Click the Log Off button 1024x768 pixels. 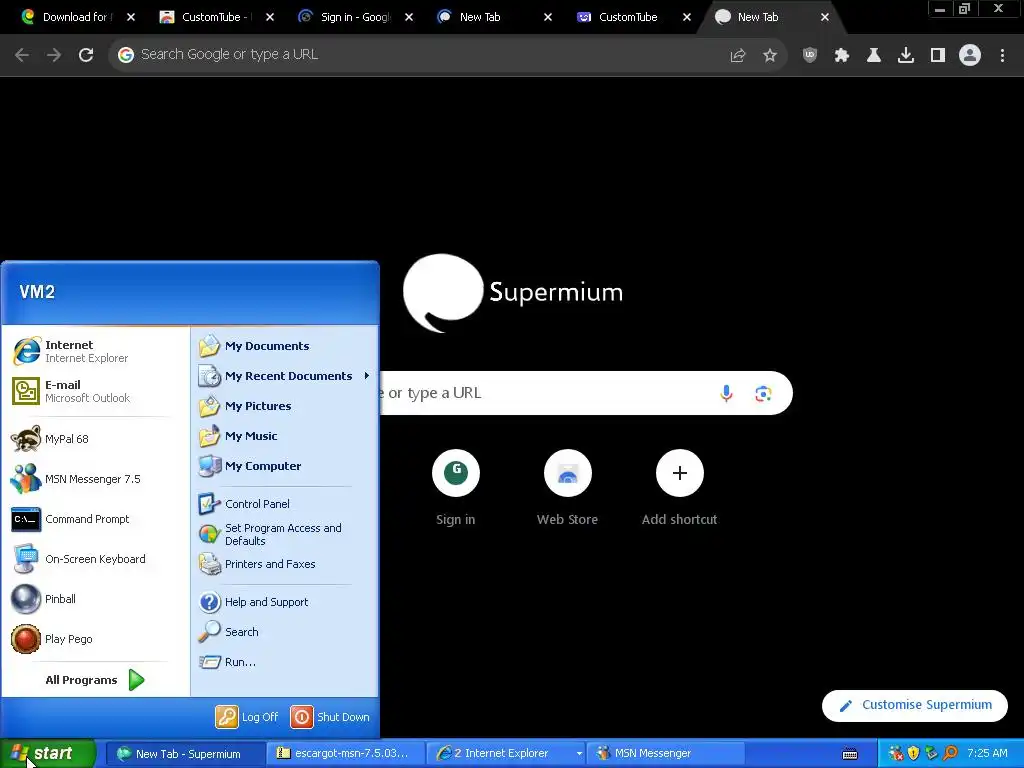click(248, 717)
